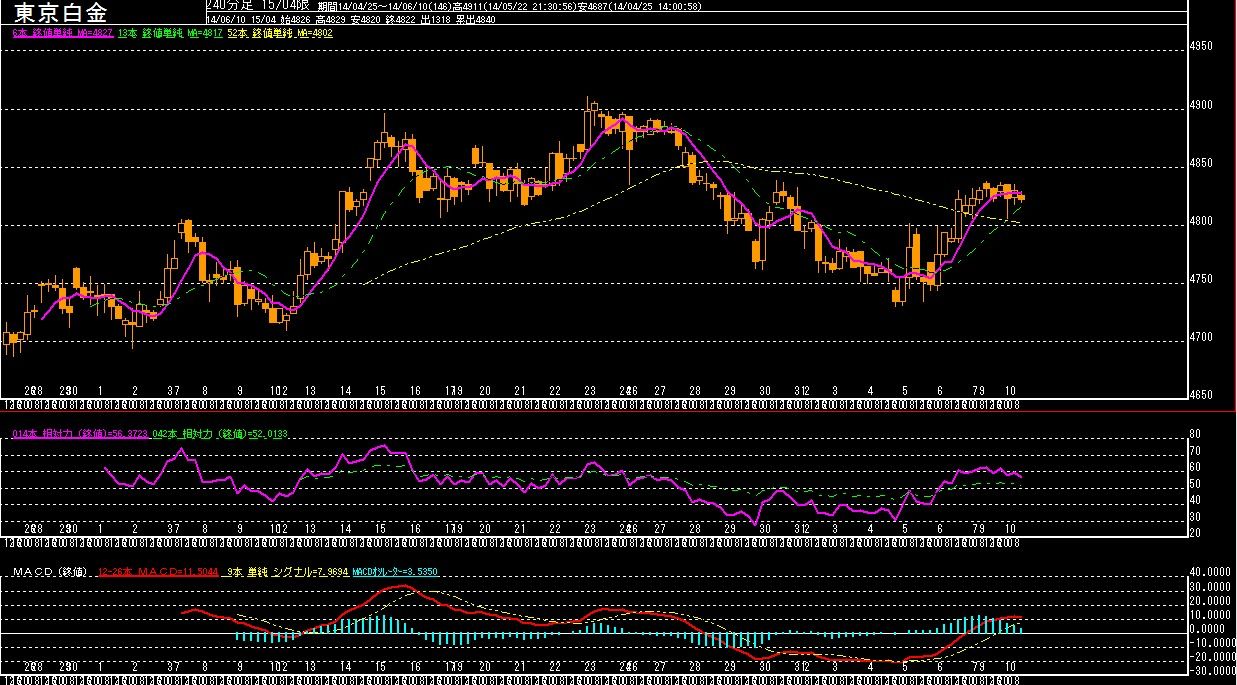Image resolution: width=1237 pixels, height=685 pixels.
Task: Click the 4650 price axis label
Action: point(1201,395)
